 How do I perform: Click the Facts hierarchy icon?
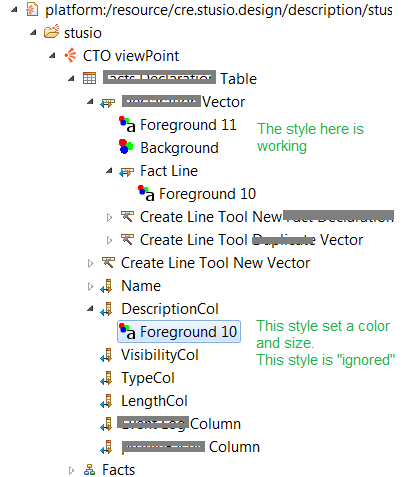click(89, 469)
